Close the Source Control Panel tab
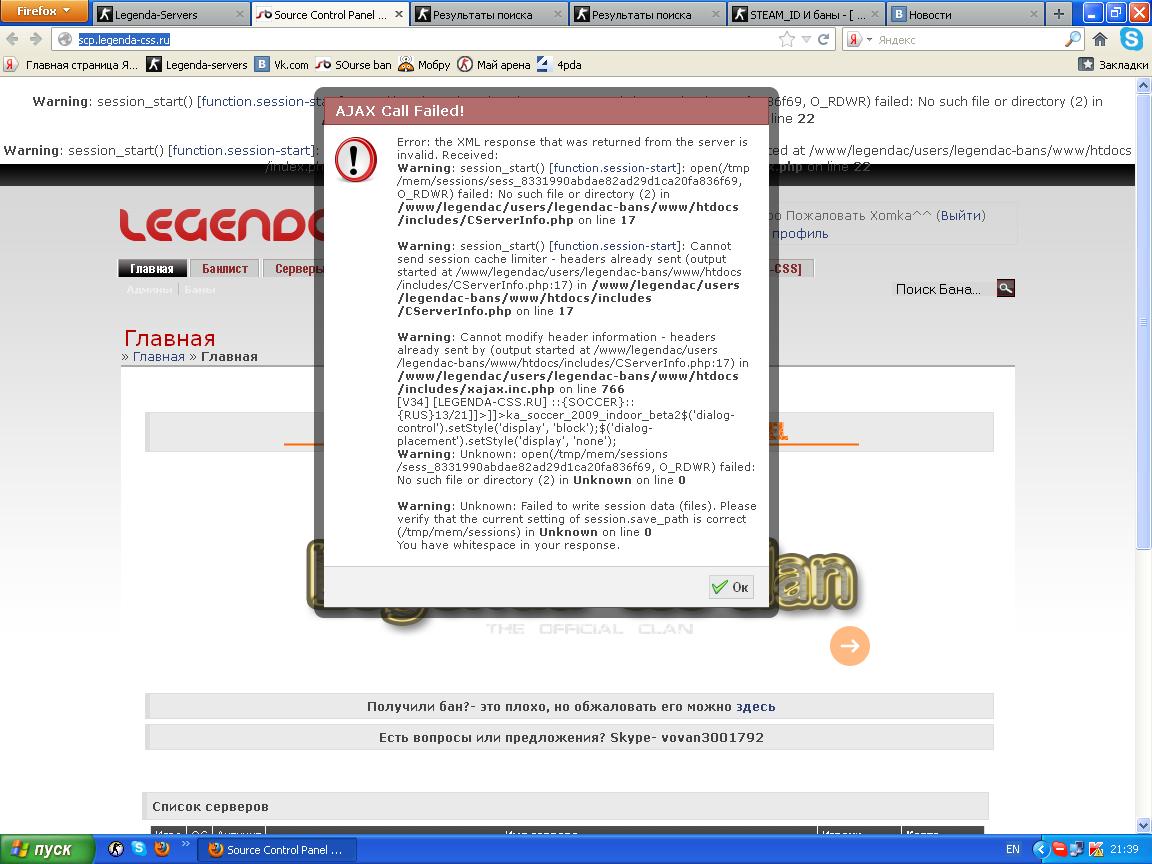 coord(398,14)
